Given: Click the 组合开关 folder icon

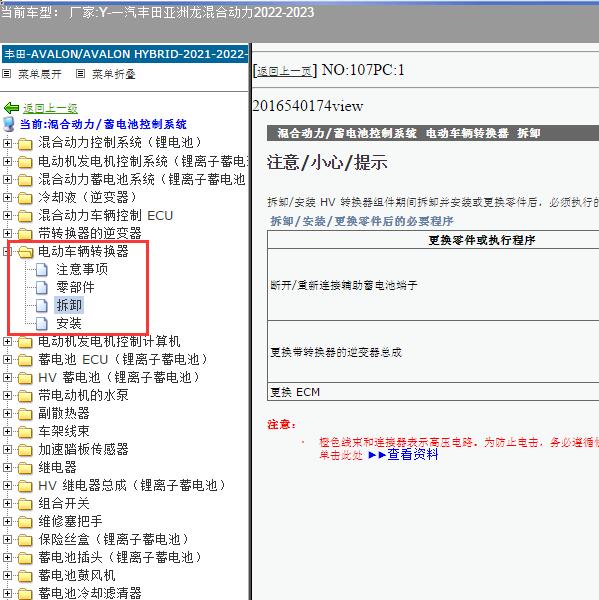Looking at the screenshot, I should pyautogui.click(x=25, y=504).
